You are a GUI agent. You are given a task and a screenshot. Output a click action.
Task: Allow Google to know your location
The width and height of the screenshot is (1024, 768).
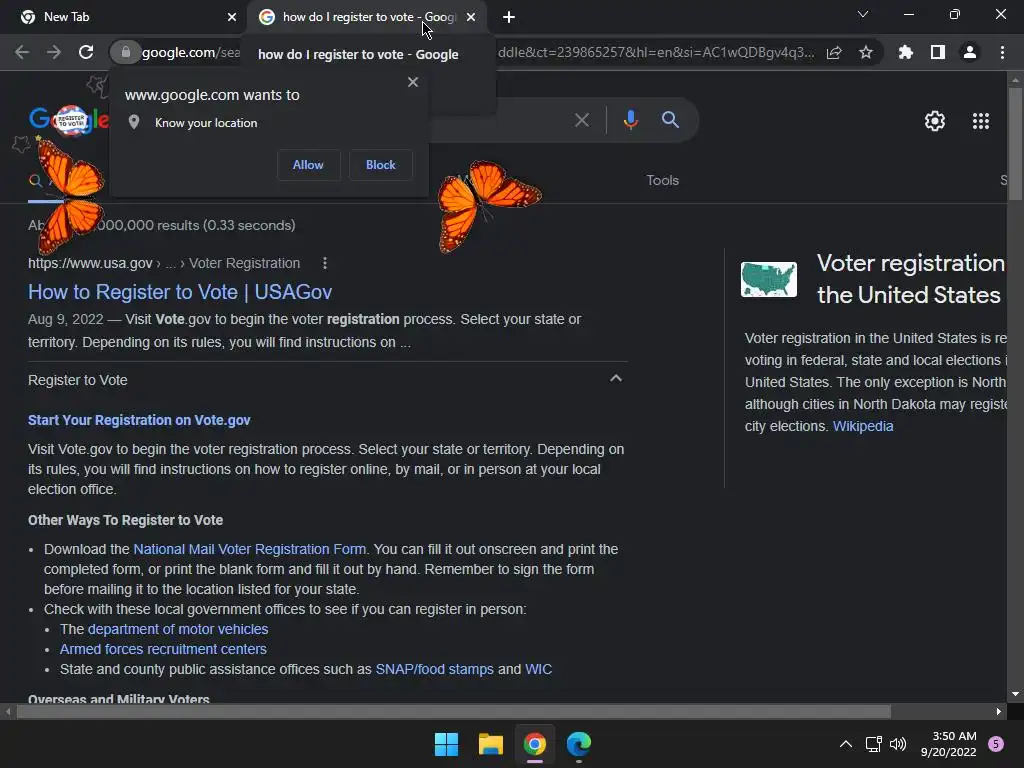pyautogui.click(x=308, y=165)
